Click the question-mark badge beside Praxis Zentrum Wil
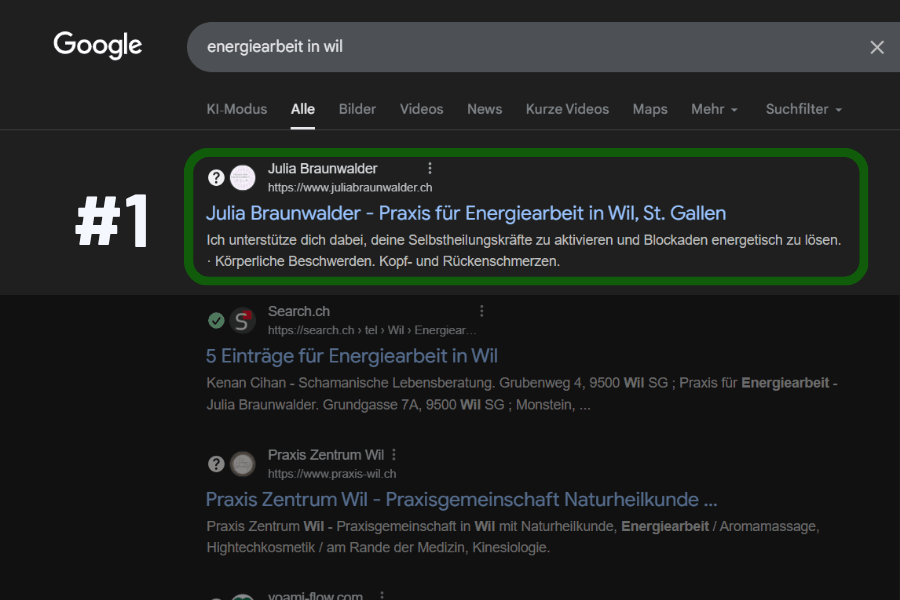This screenshot has width=900, height=600. (216, 464)
